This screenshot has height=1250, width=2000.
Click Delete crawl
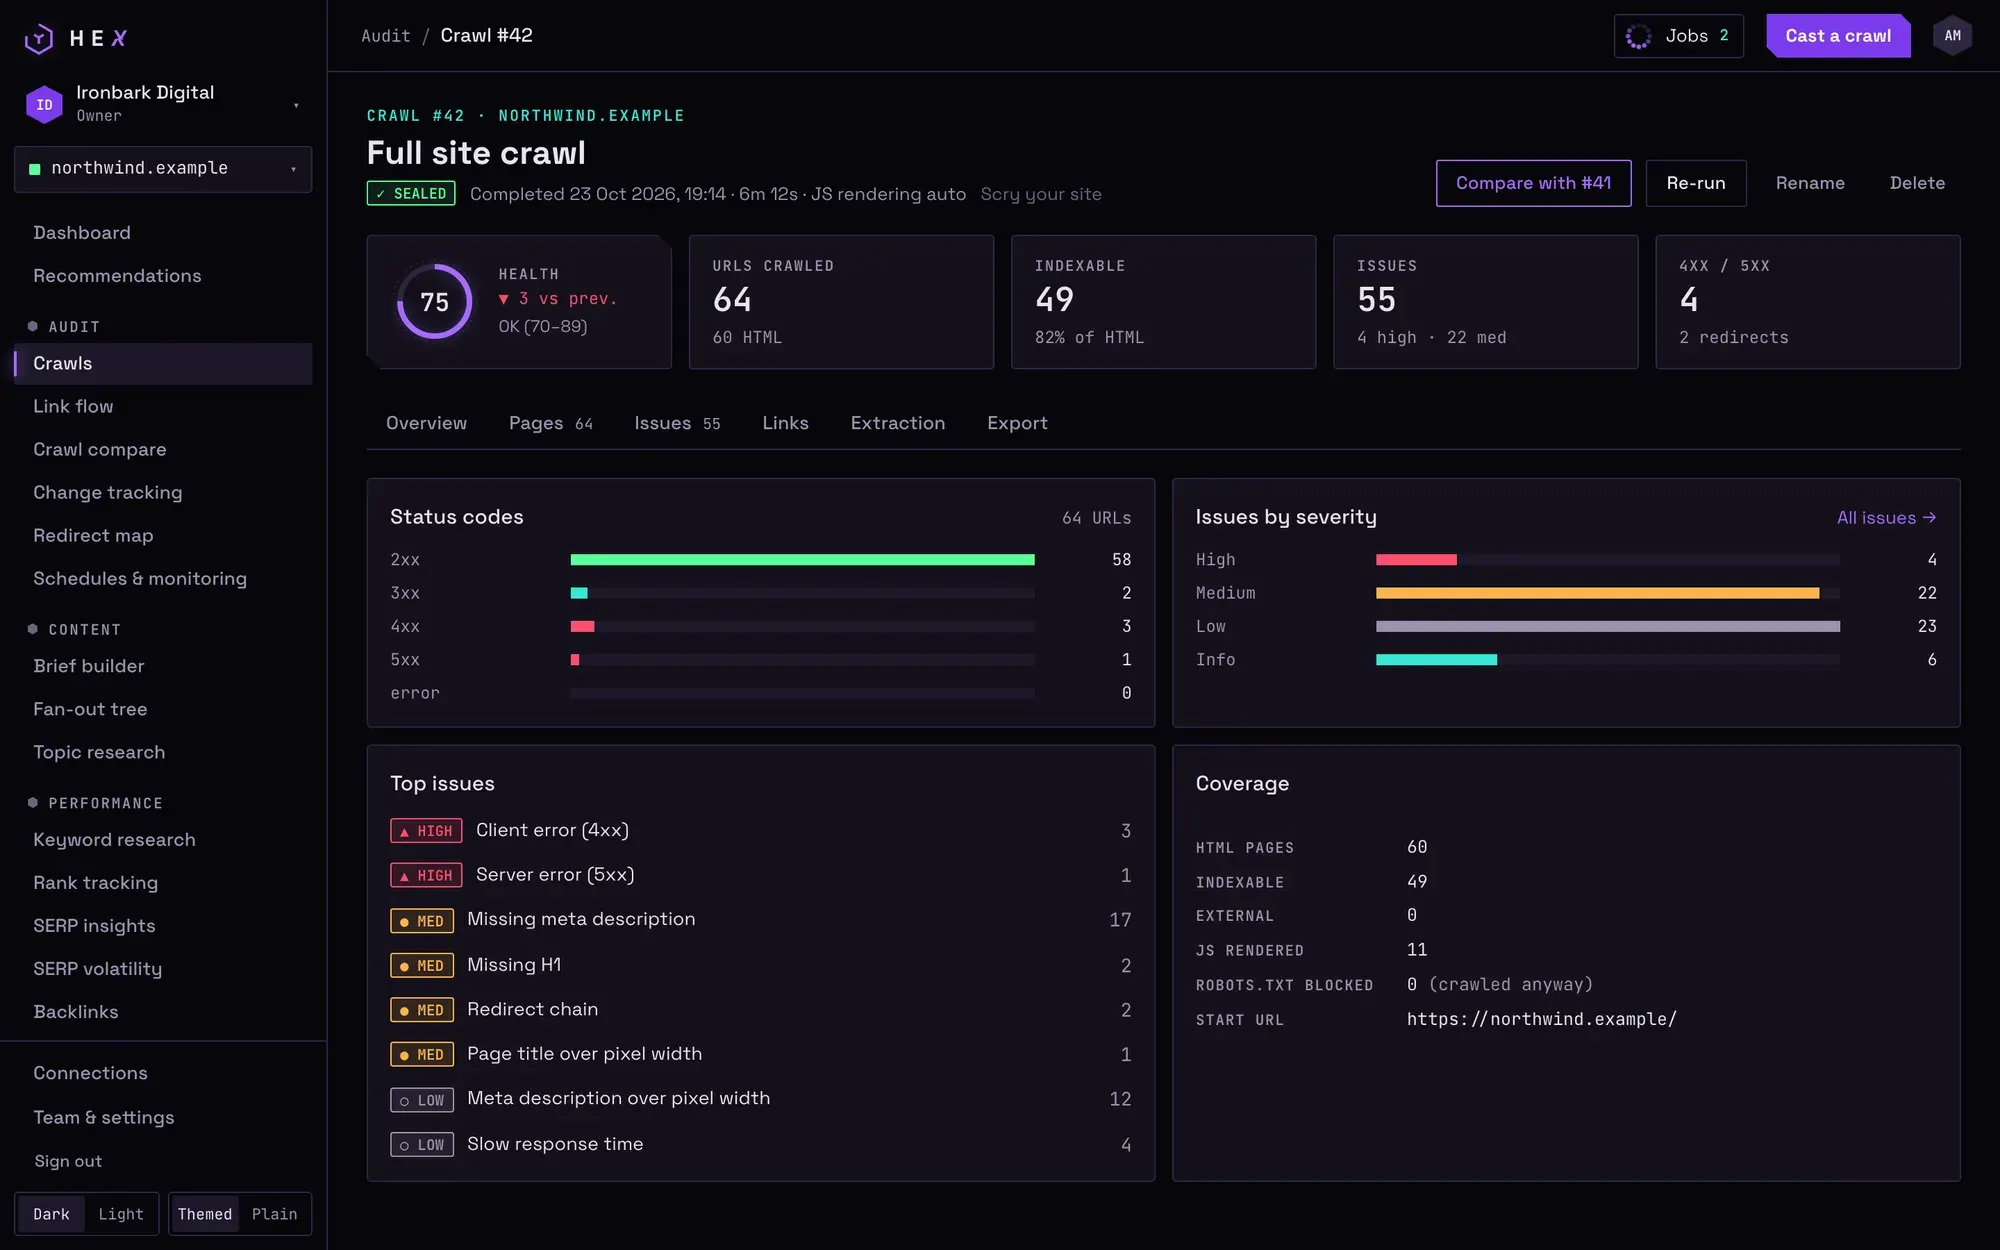coord(1917,183)
